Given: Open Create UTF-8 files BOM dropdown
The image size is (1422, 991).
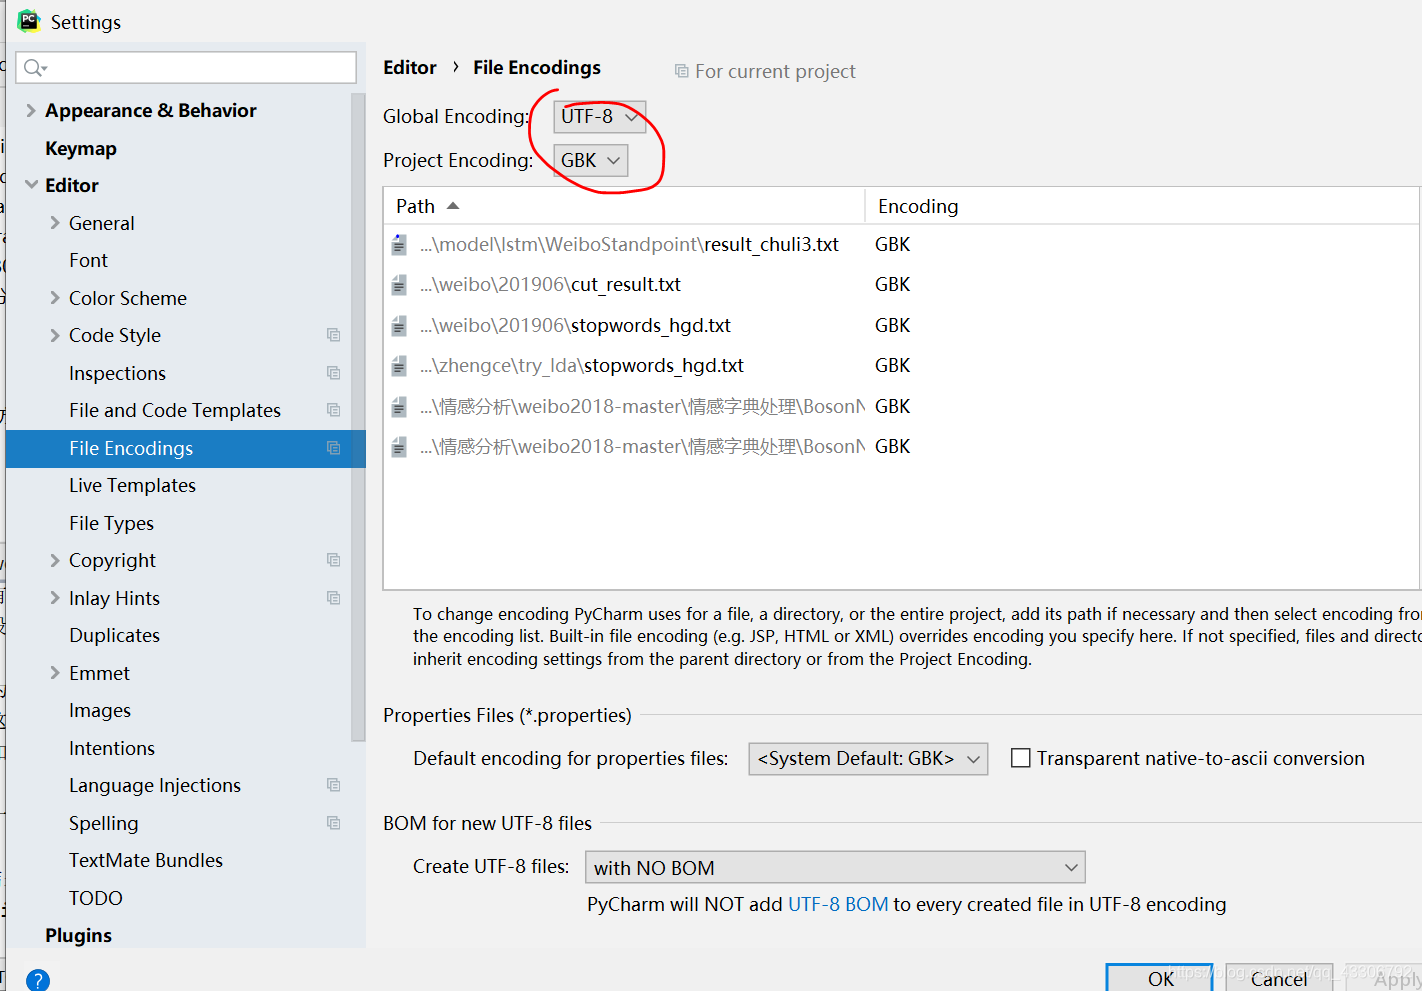Looking at the screenshot, I should click(835, 867).
